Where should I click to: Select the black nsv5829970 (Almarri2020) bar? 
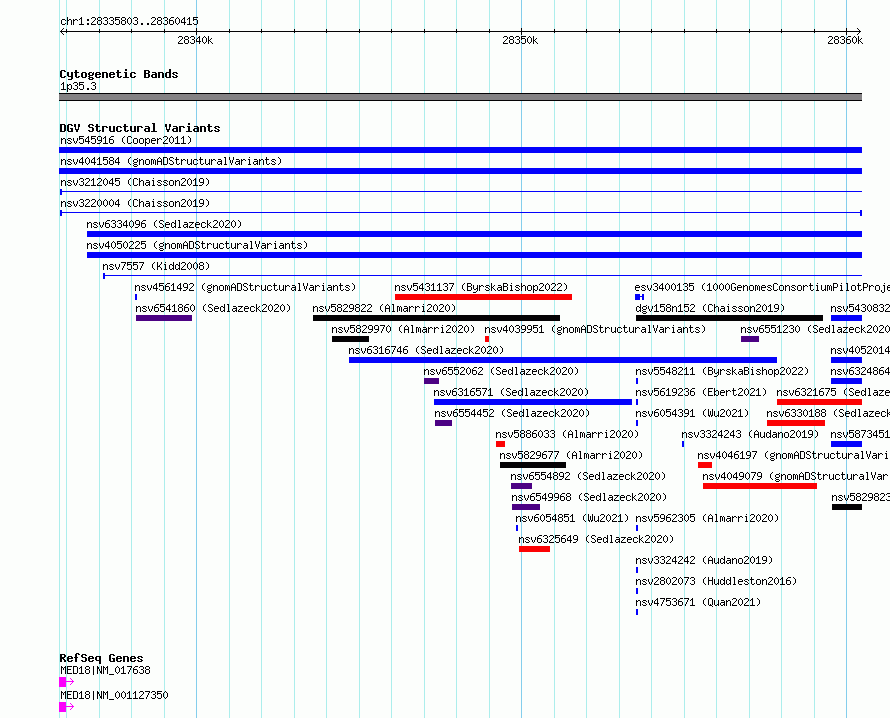tap(350, 339)
